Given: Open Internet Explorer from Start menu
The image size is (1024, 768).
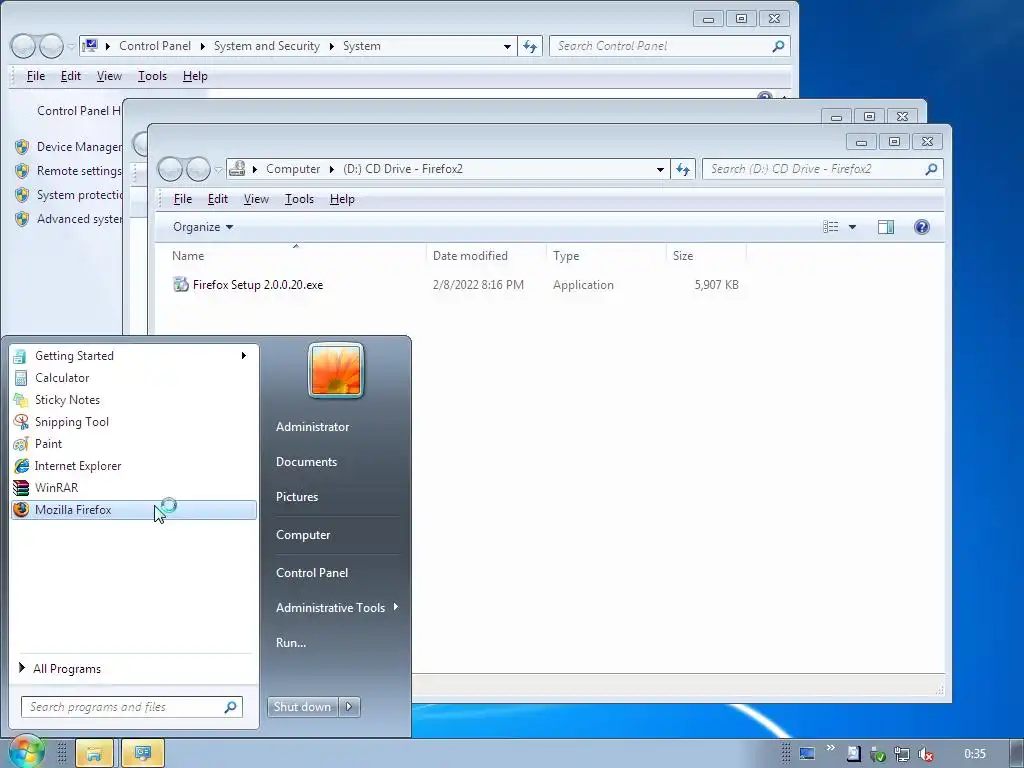Looking at the screenshot, I should 134,466.
